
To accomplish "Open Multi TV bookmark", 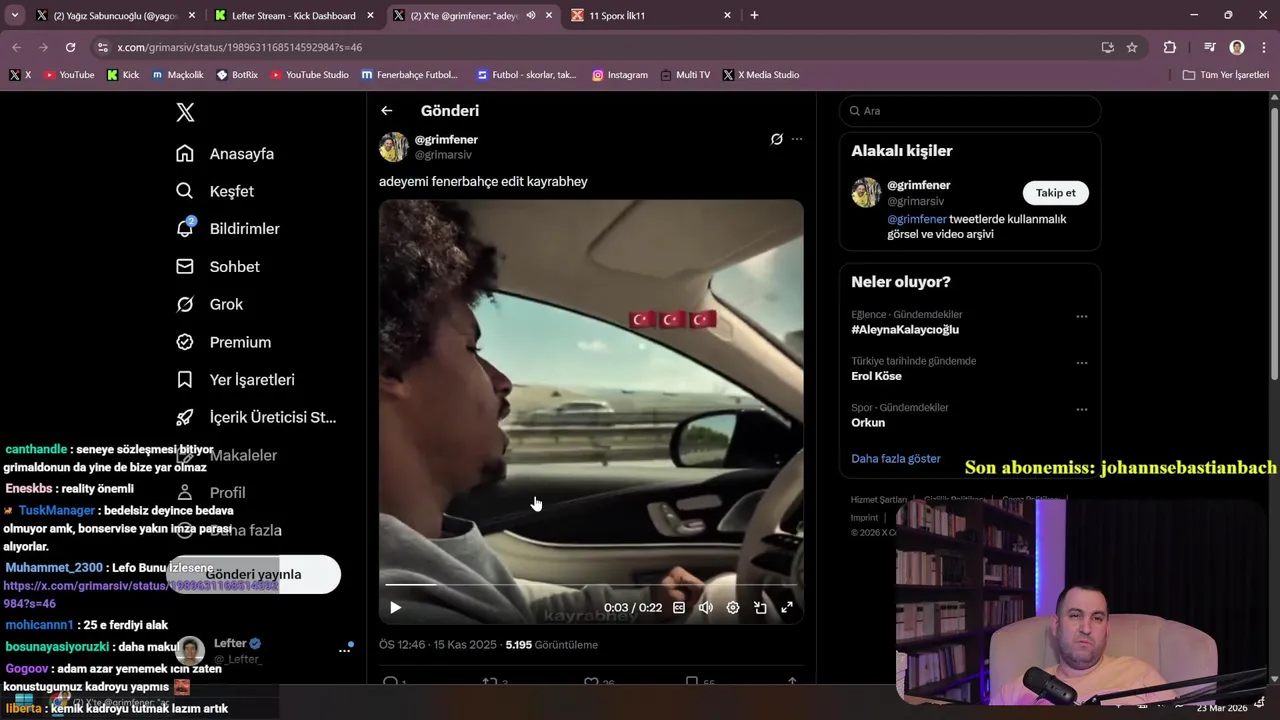I will [685, 75].
